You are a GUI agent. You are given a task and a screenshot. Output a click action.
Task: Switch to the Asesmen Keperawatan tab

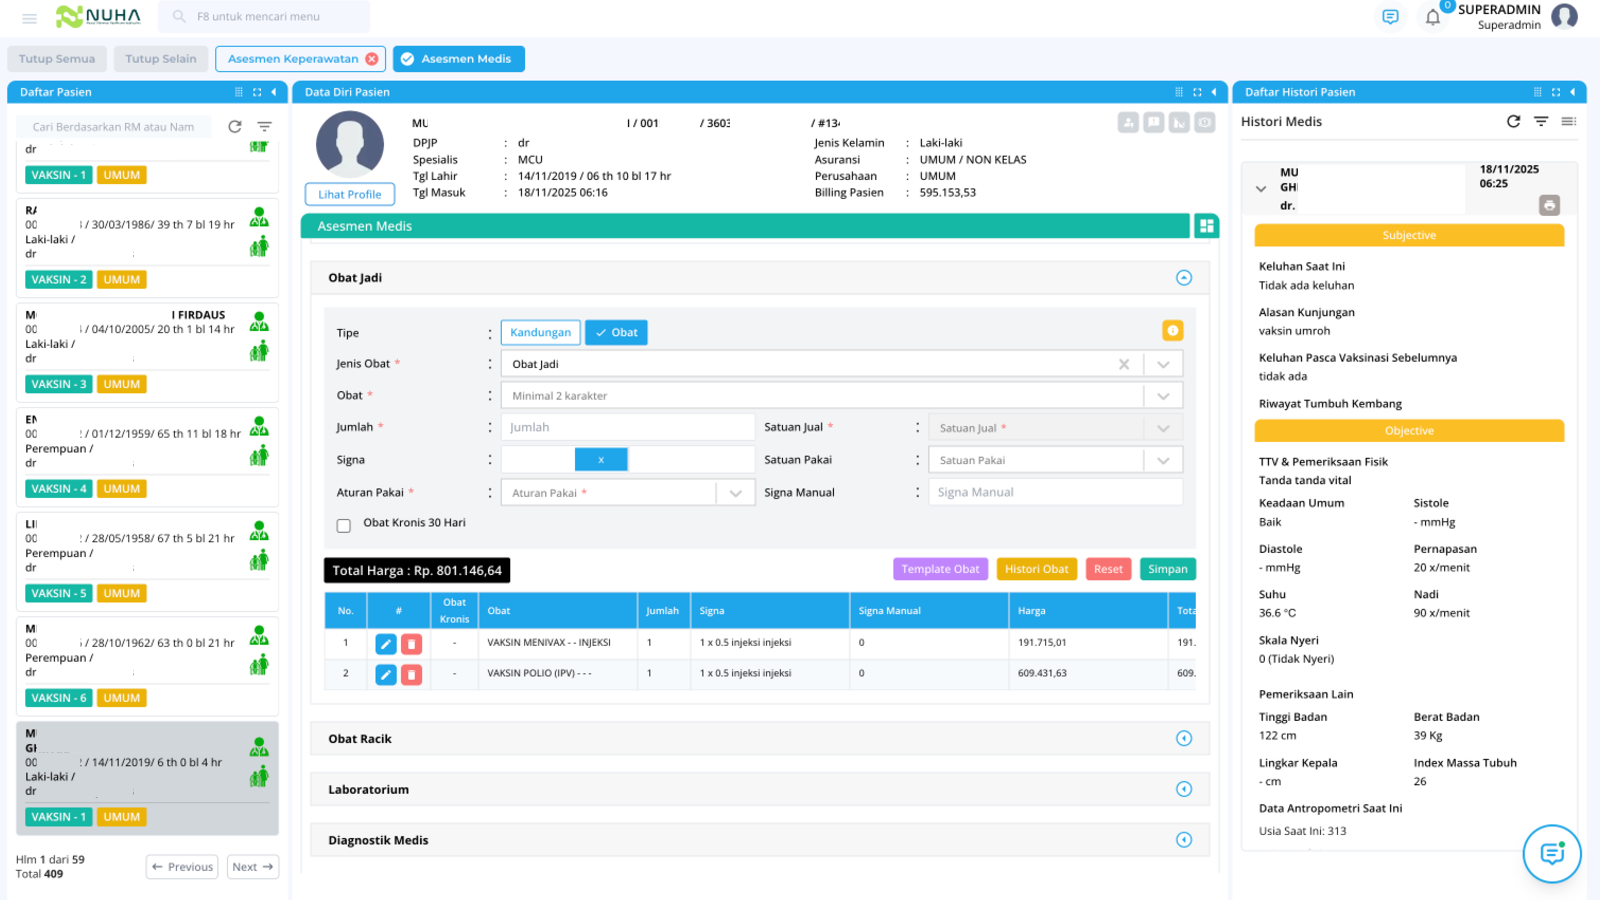tap(292, 59)
